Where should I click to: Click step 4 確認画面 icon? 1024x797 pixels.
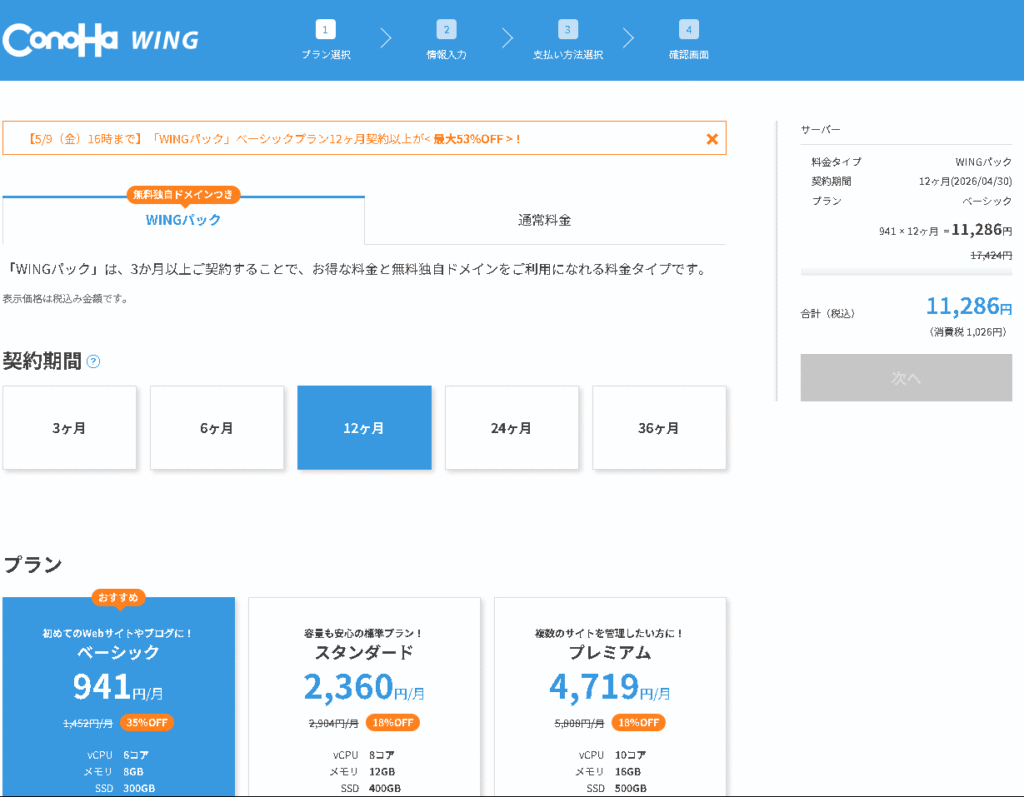(689, 29)
